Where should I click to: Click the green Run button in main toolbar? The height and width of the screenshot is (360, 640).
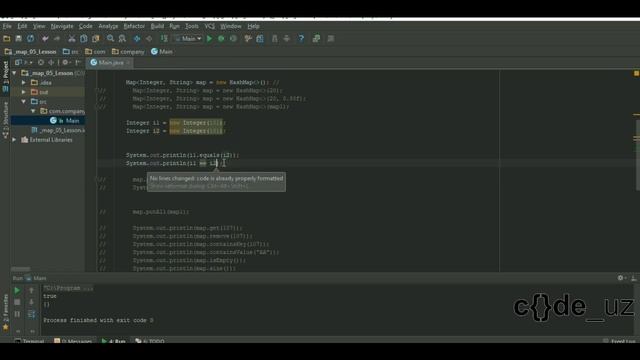[209, 39]
